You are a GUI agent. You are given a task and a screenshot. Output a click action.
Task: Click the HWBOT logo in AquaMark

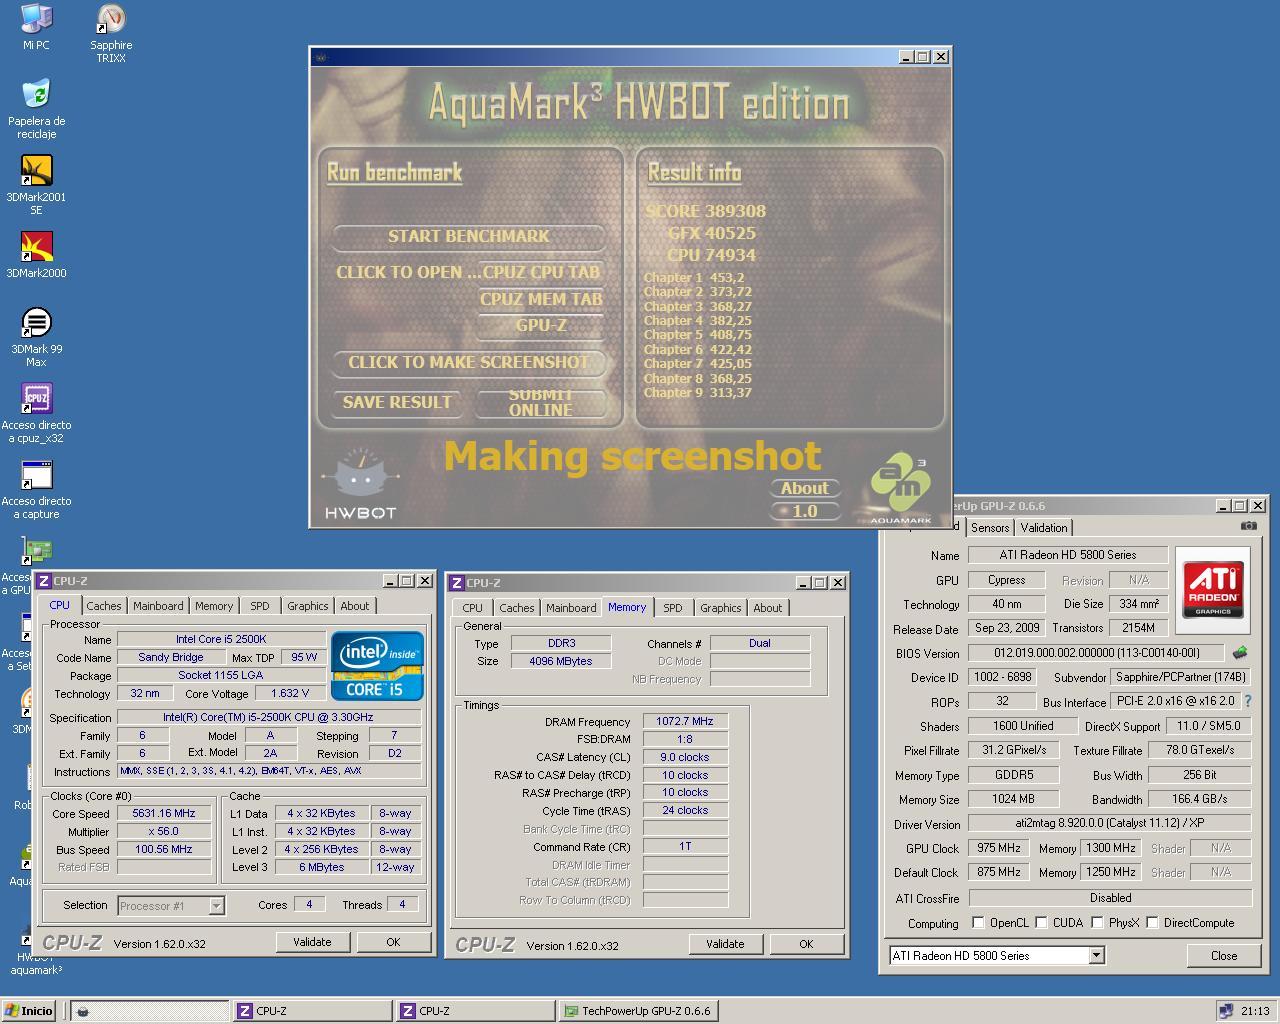coord(360,485)
